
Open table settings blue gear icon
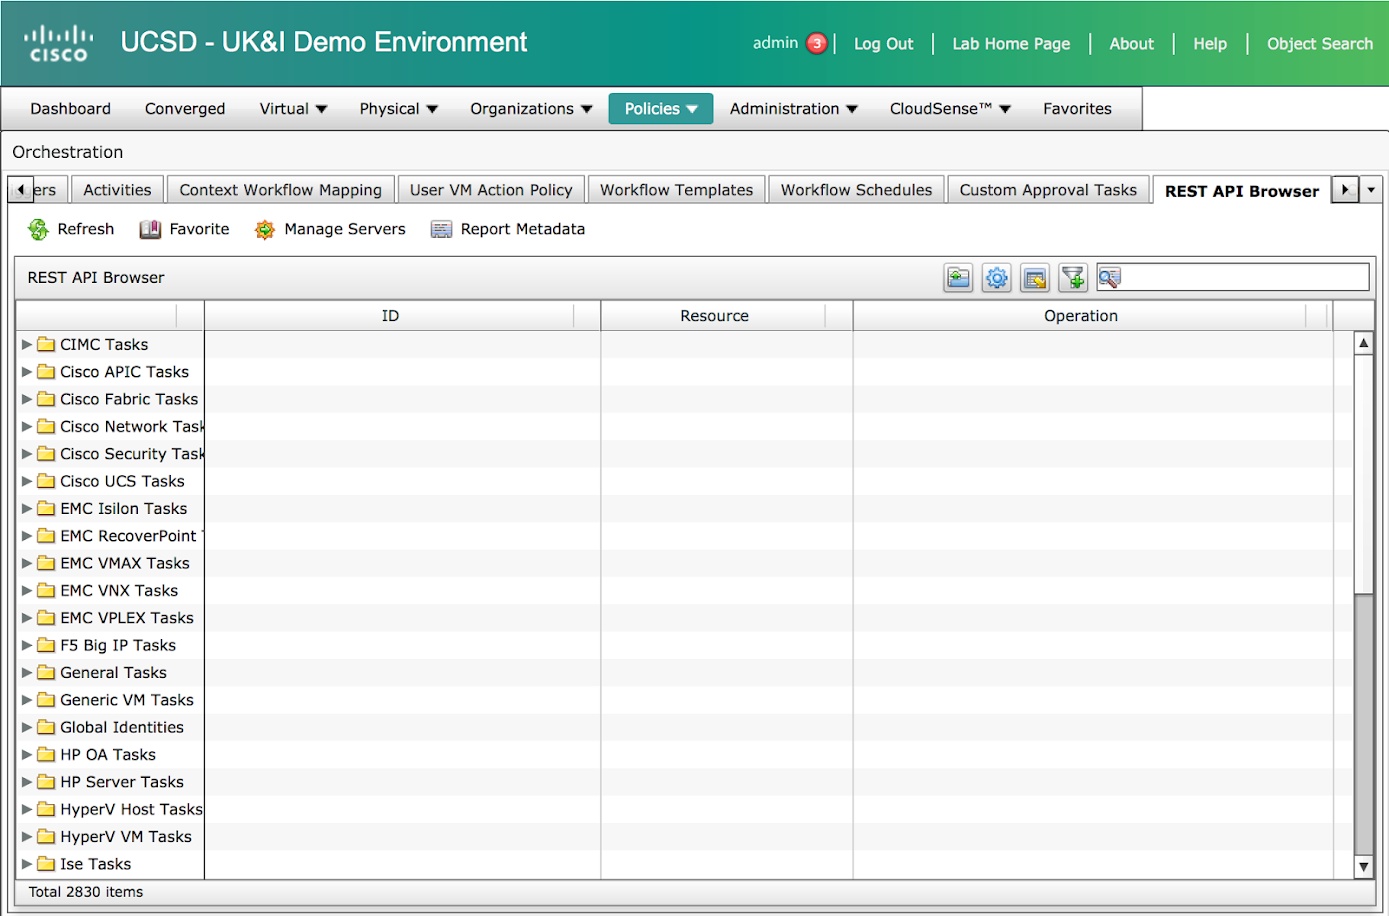tap(996, 278)
